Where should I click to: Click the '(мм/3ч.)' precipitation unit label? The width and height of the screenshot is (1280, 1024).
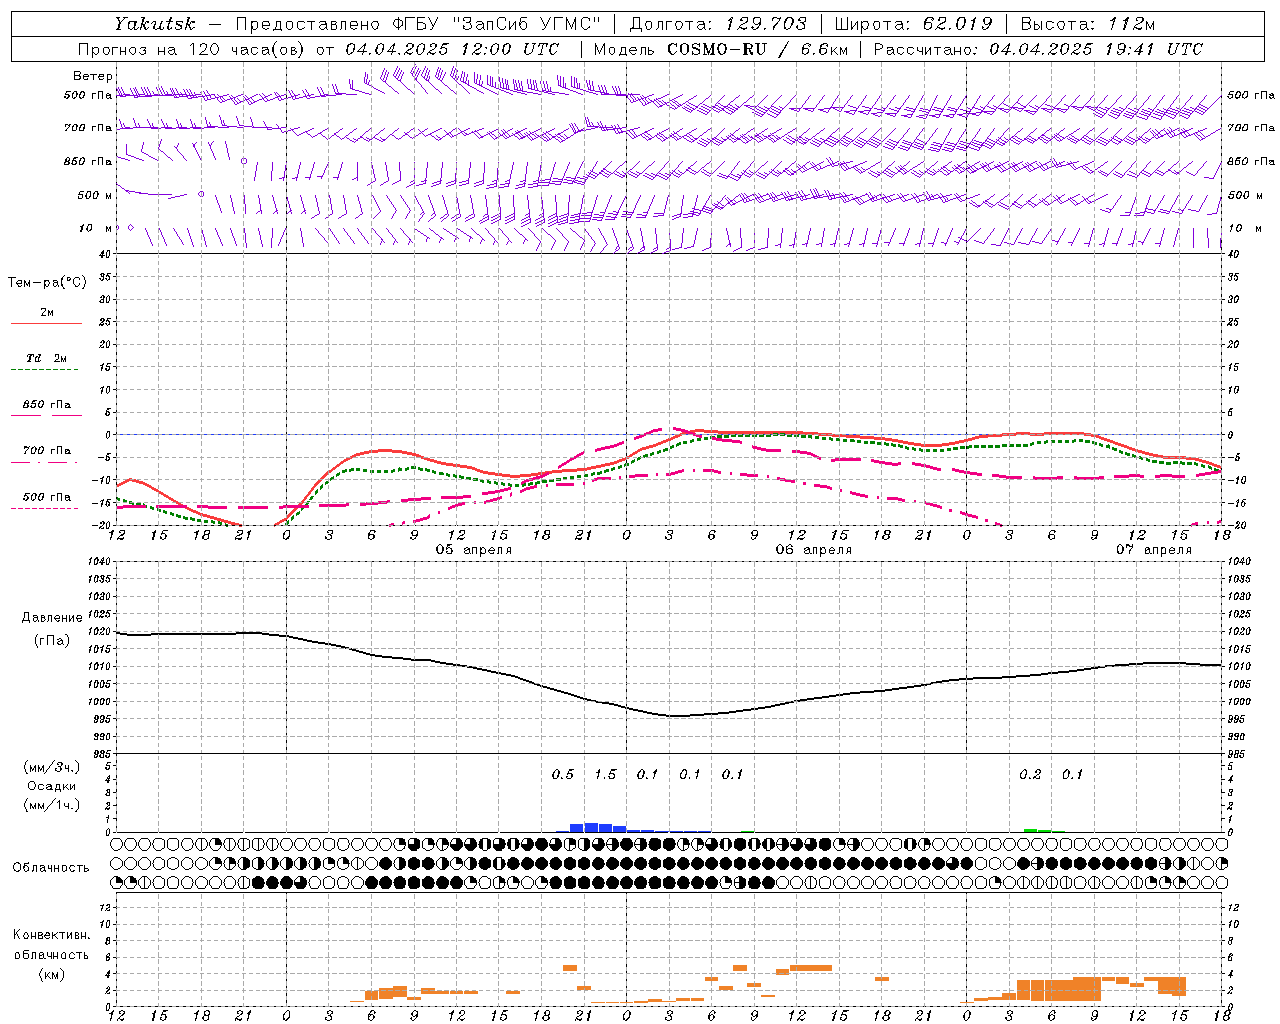point(52,767)
